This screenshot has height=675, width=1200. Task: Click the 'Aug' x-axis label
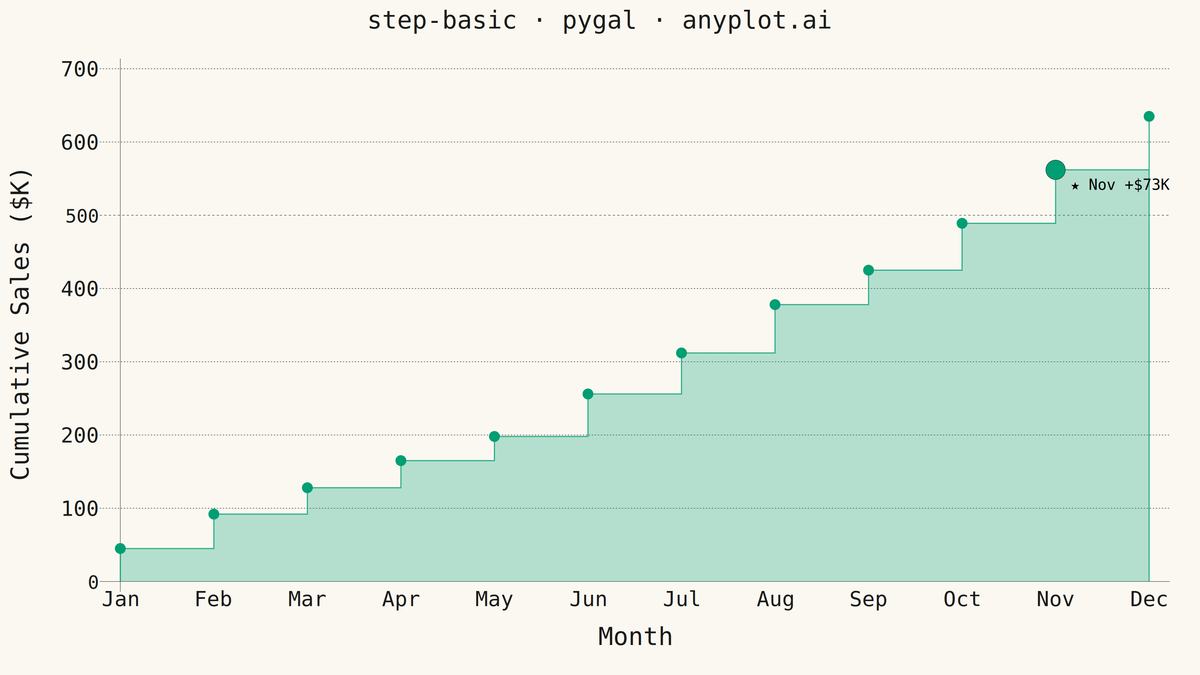[x=775, y=600]
